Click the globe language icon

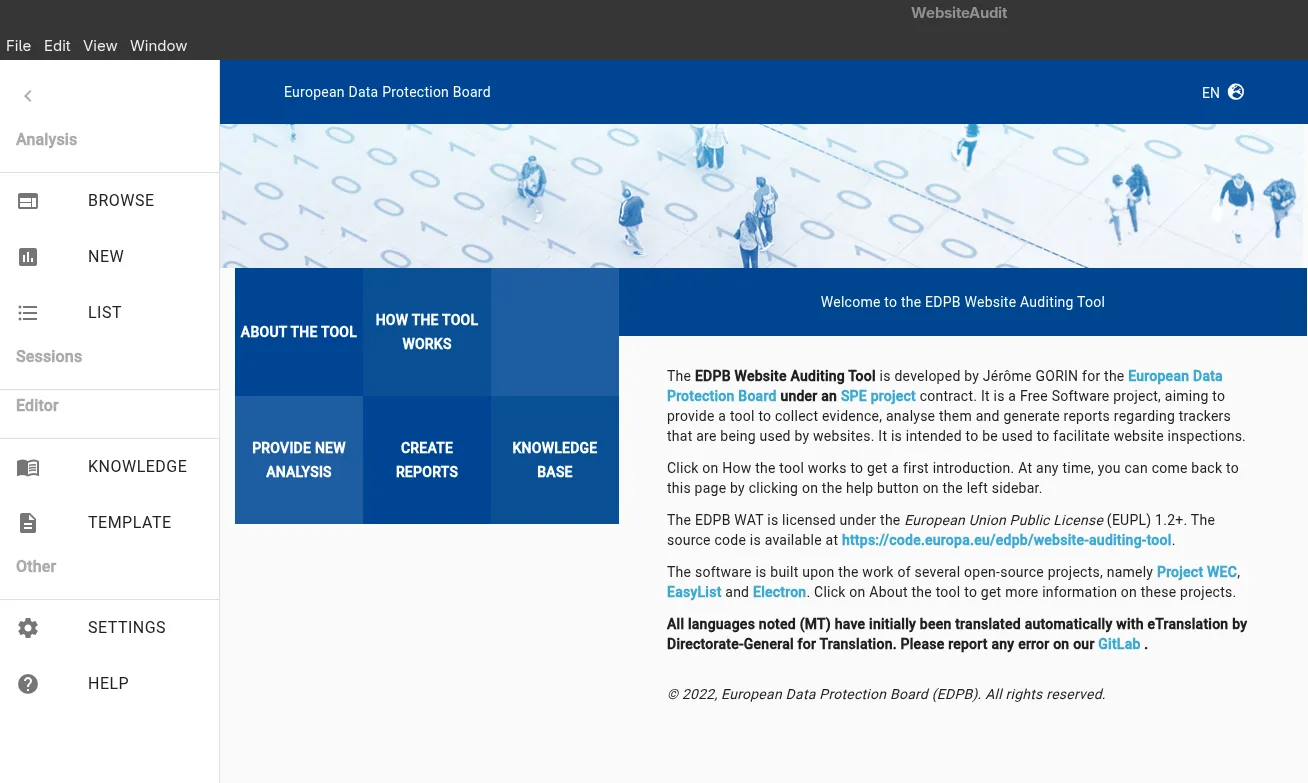[x=1236, y=92]
